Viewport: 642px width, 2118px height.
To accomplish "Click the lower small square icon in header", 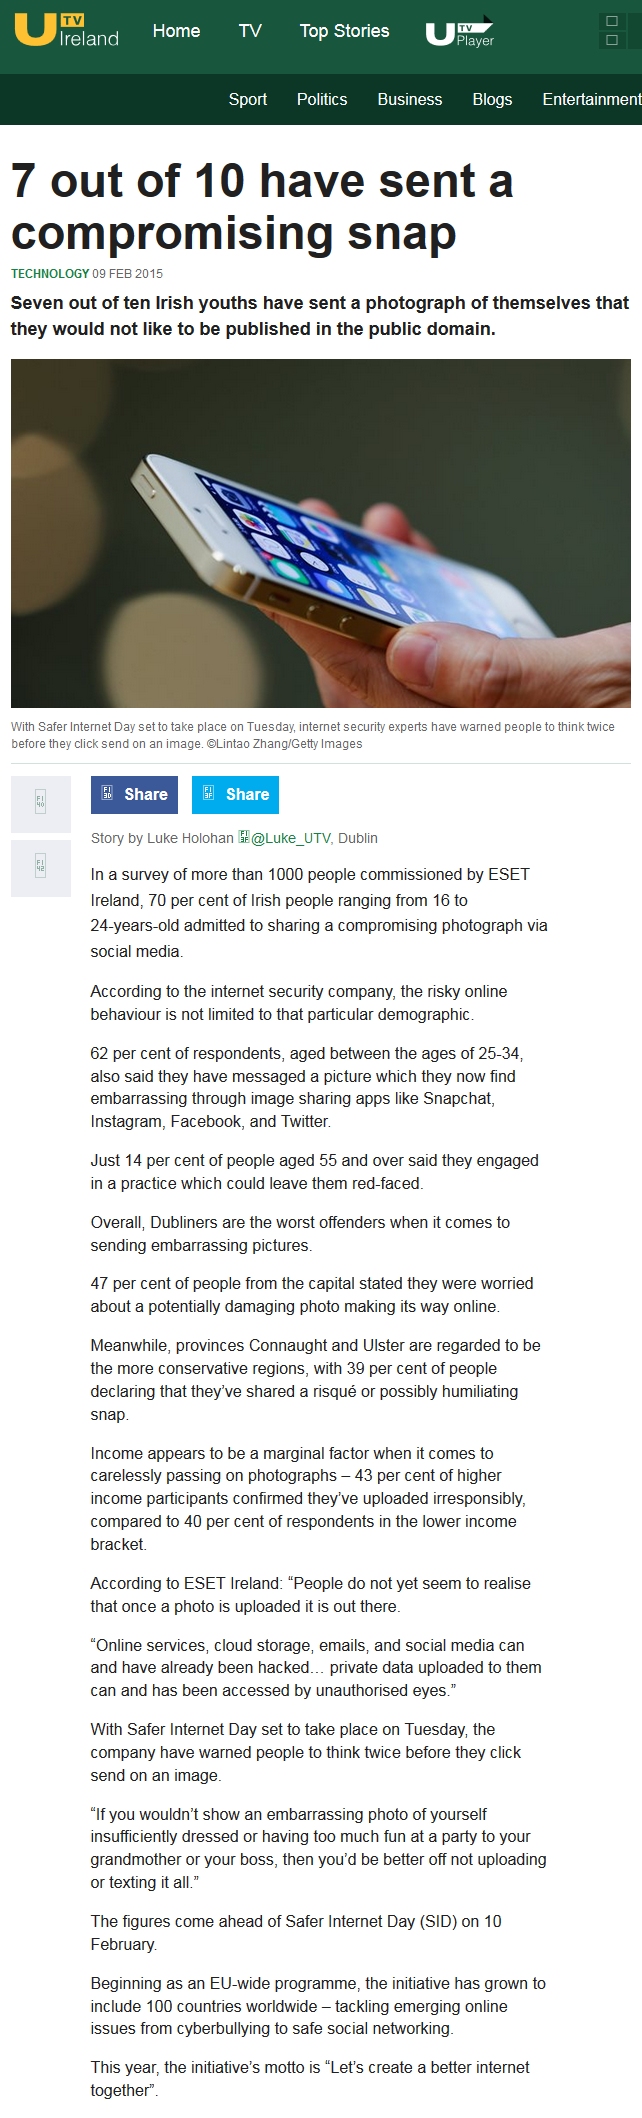I will pos(612,41).
